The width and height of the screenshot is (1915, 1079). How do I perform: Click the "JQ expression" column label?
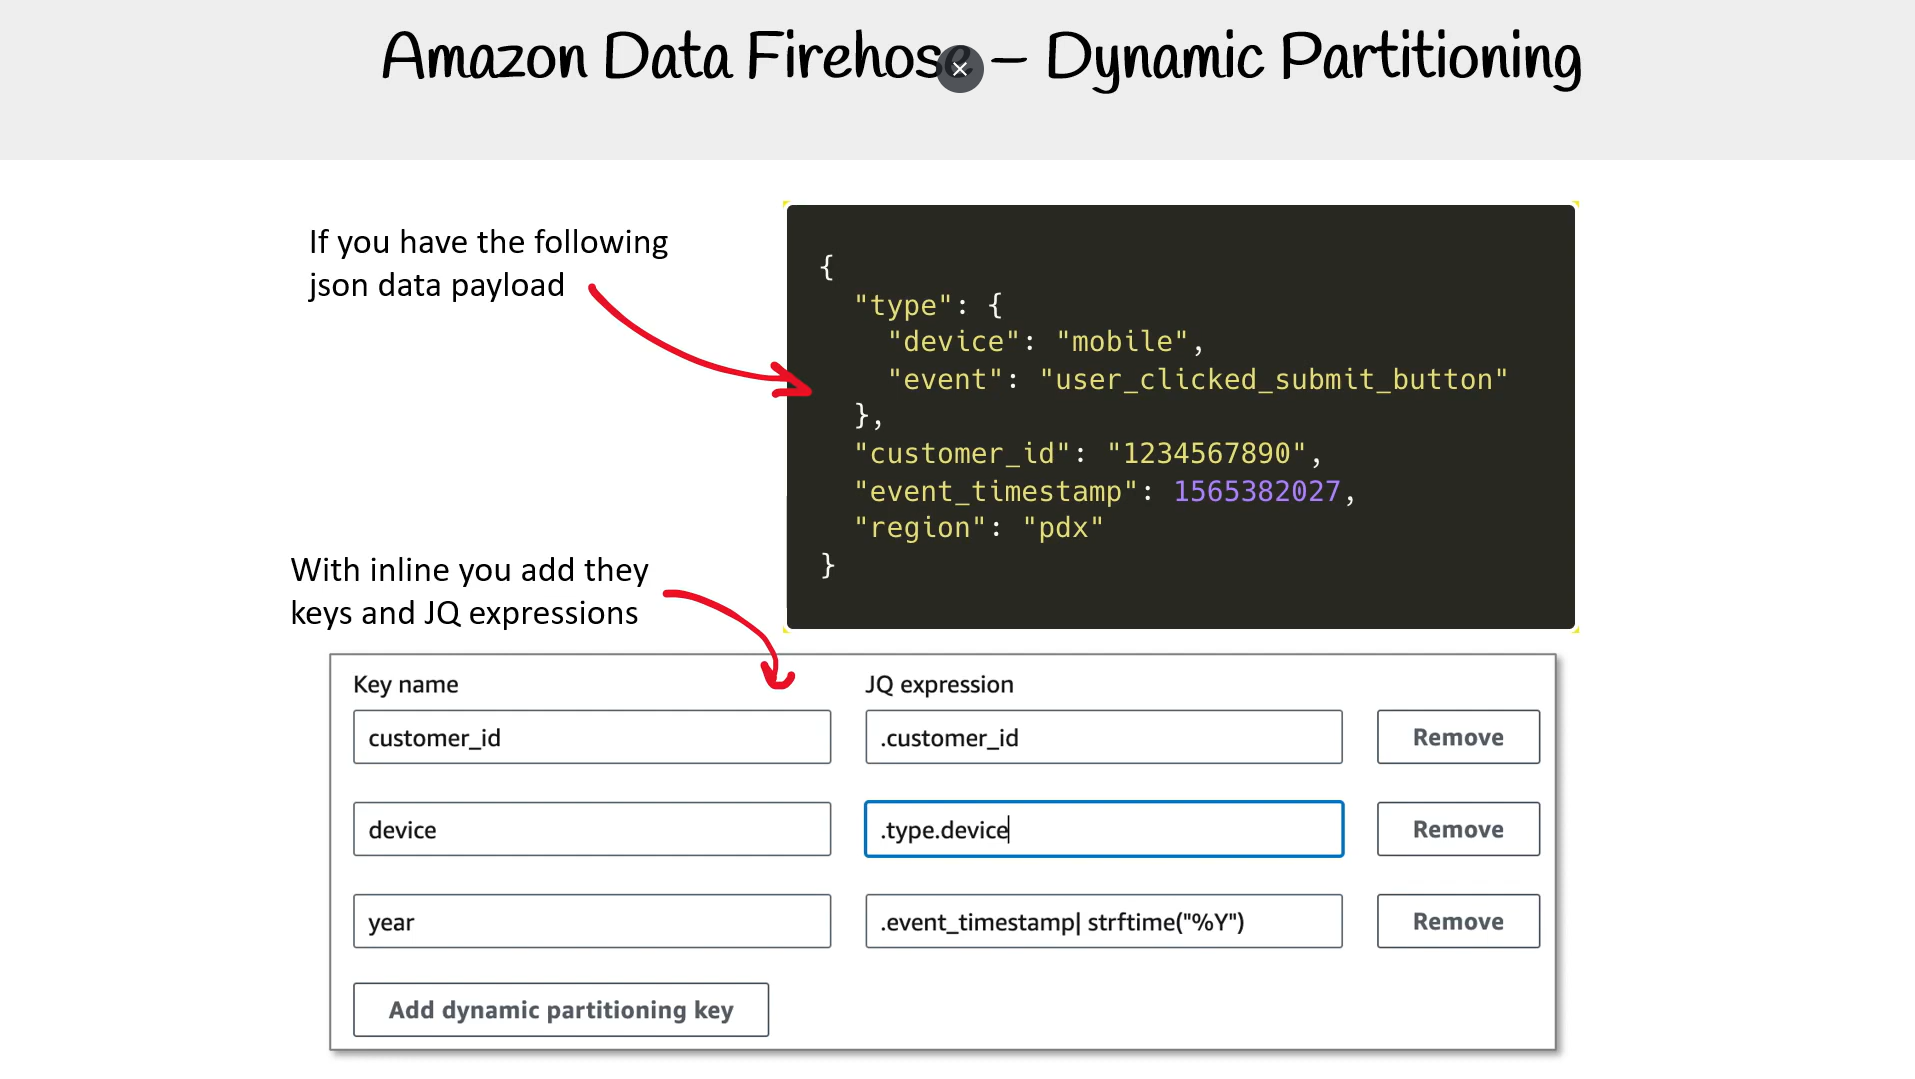click(939, 684)
